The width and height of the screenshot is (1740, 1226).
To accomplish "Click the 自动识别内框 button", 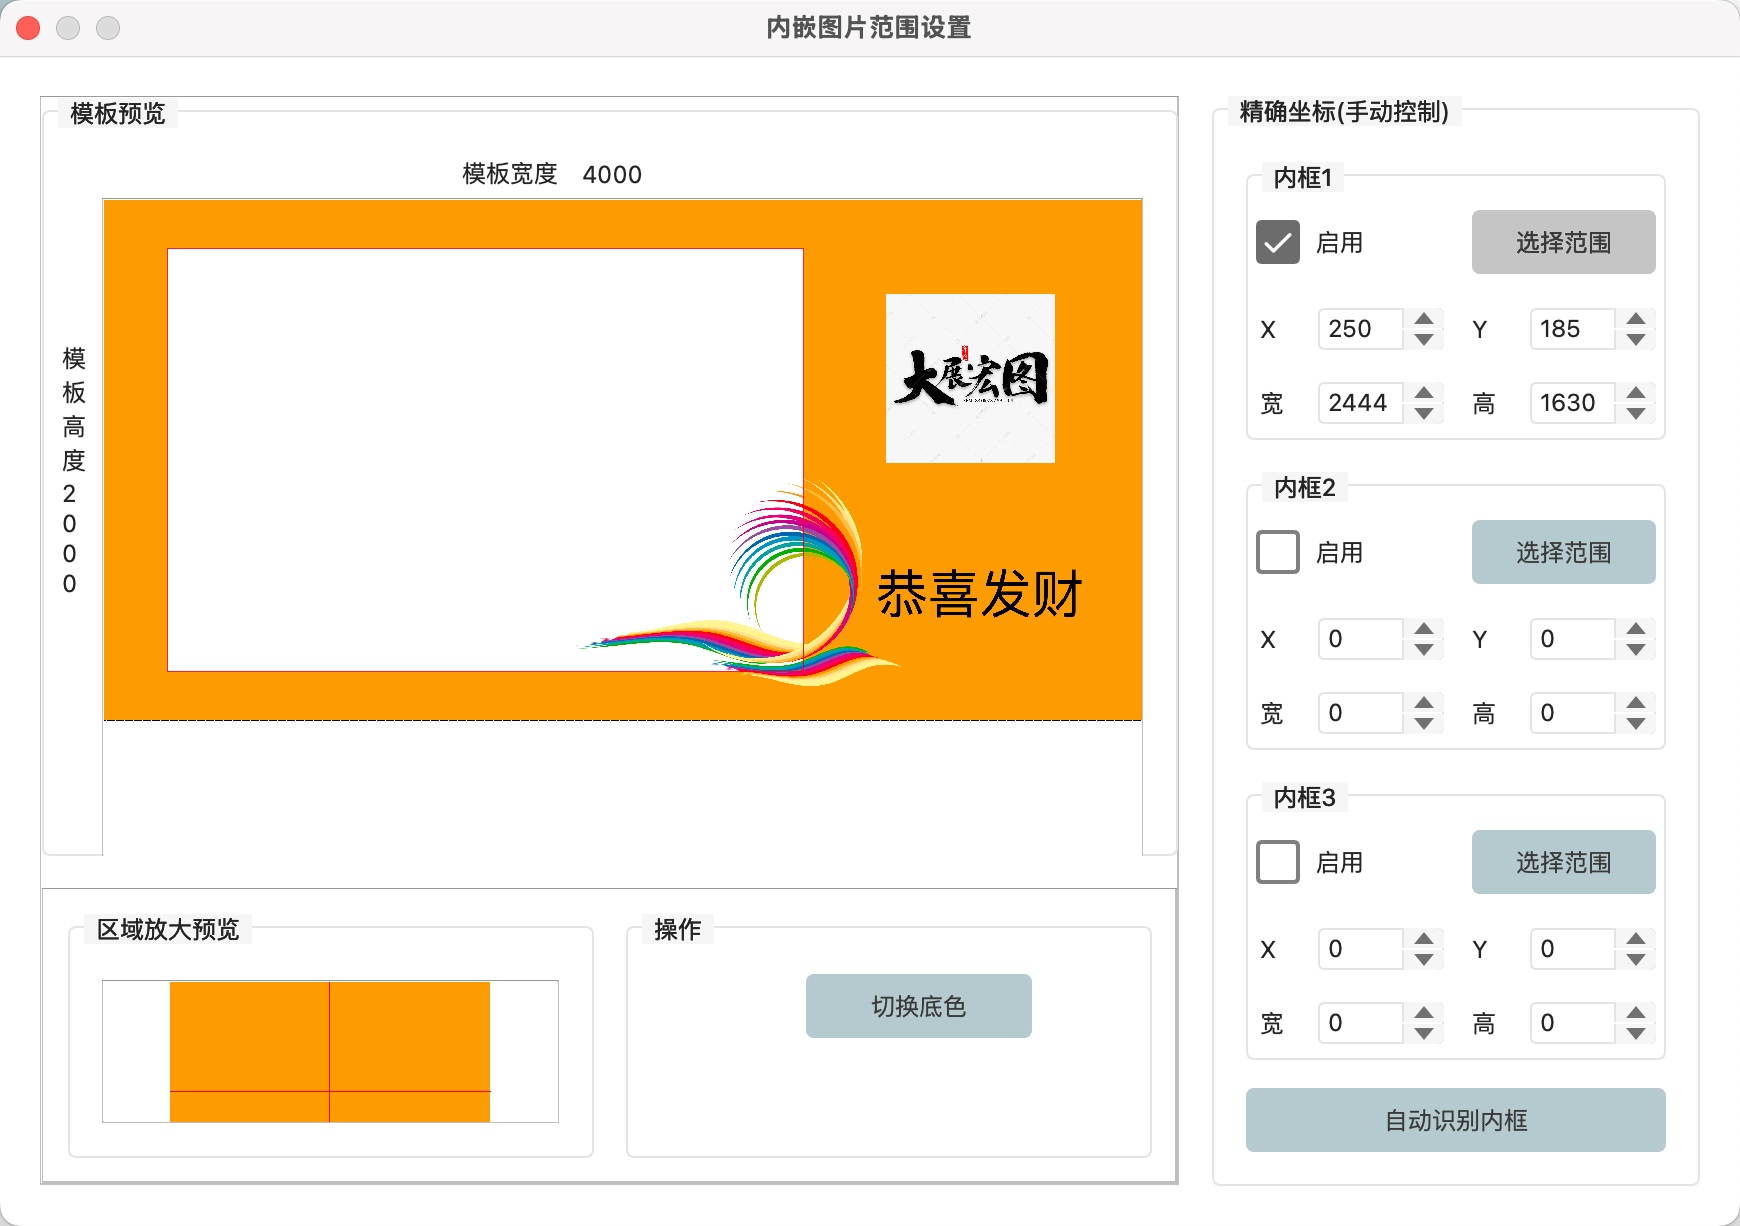I will click(1455, 1121).
